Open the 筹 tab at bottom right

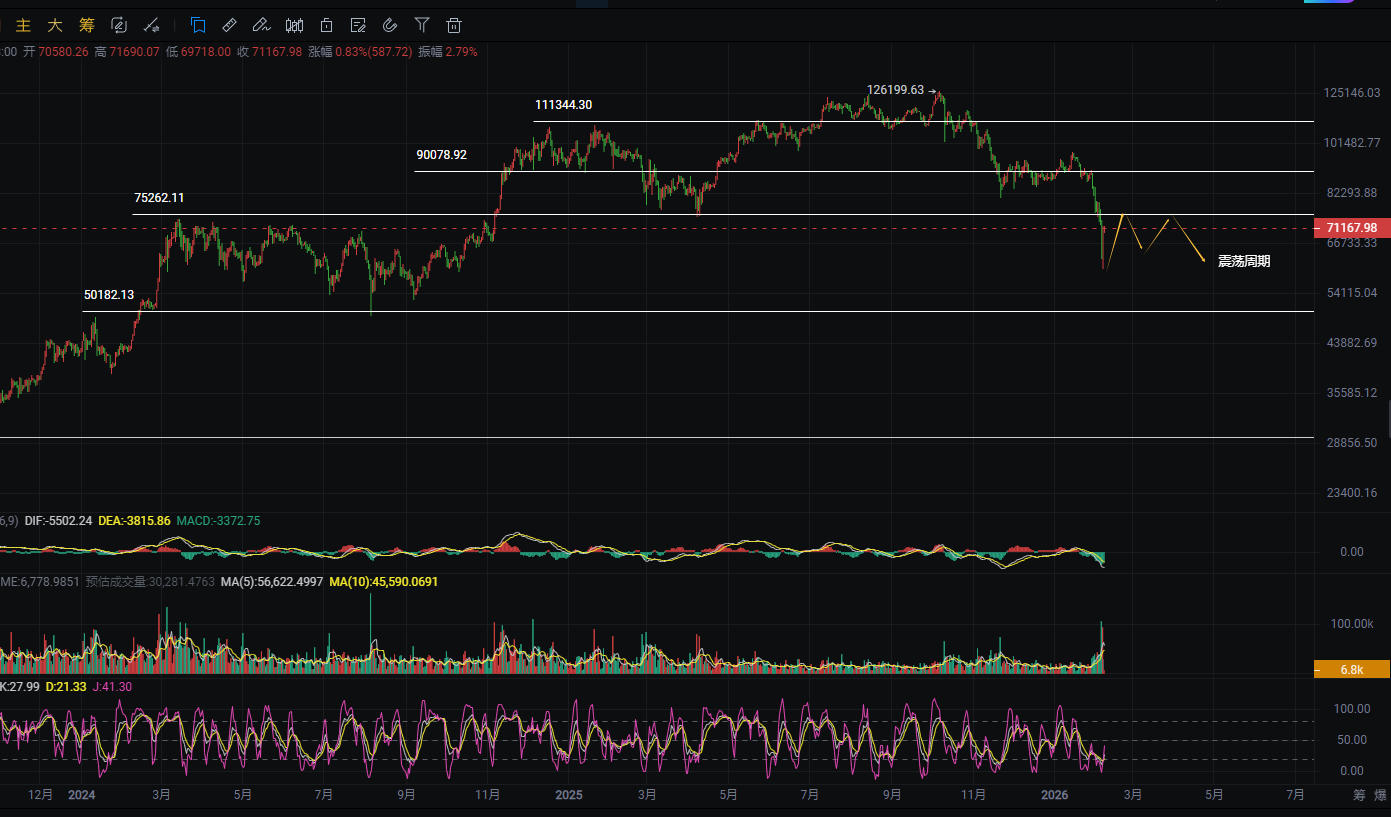pos(1359,796)
